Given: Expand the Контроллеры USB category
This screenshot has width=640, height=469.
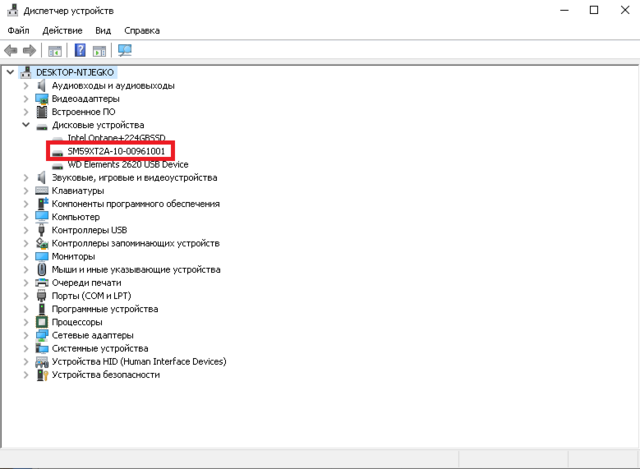Looking at the screenshot, I should pyautogui.click(x=27, y=230).
